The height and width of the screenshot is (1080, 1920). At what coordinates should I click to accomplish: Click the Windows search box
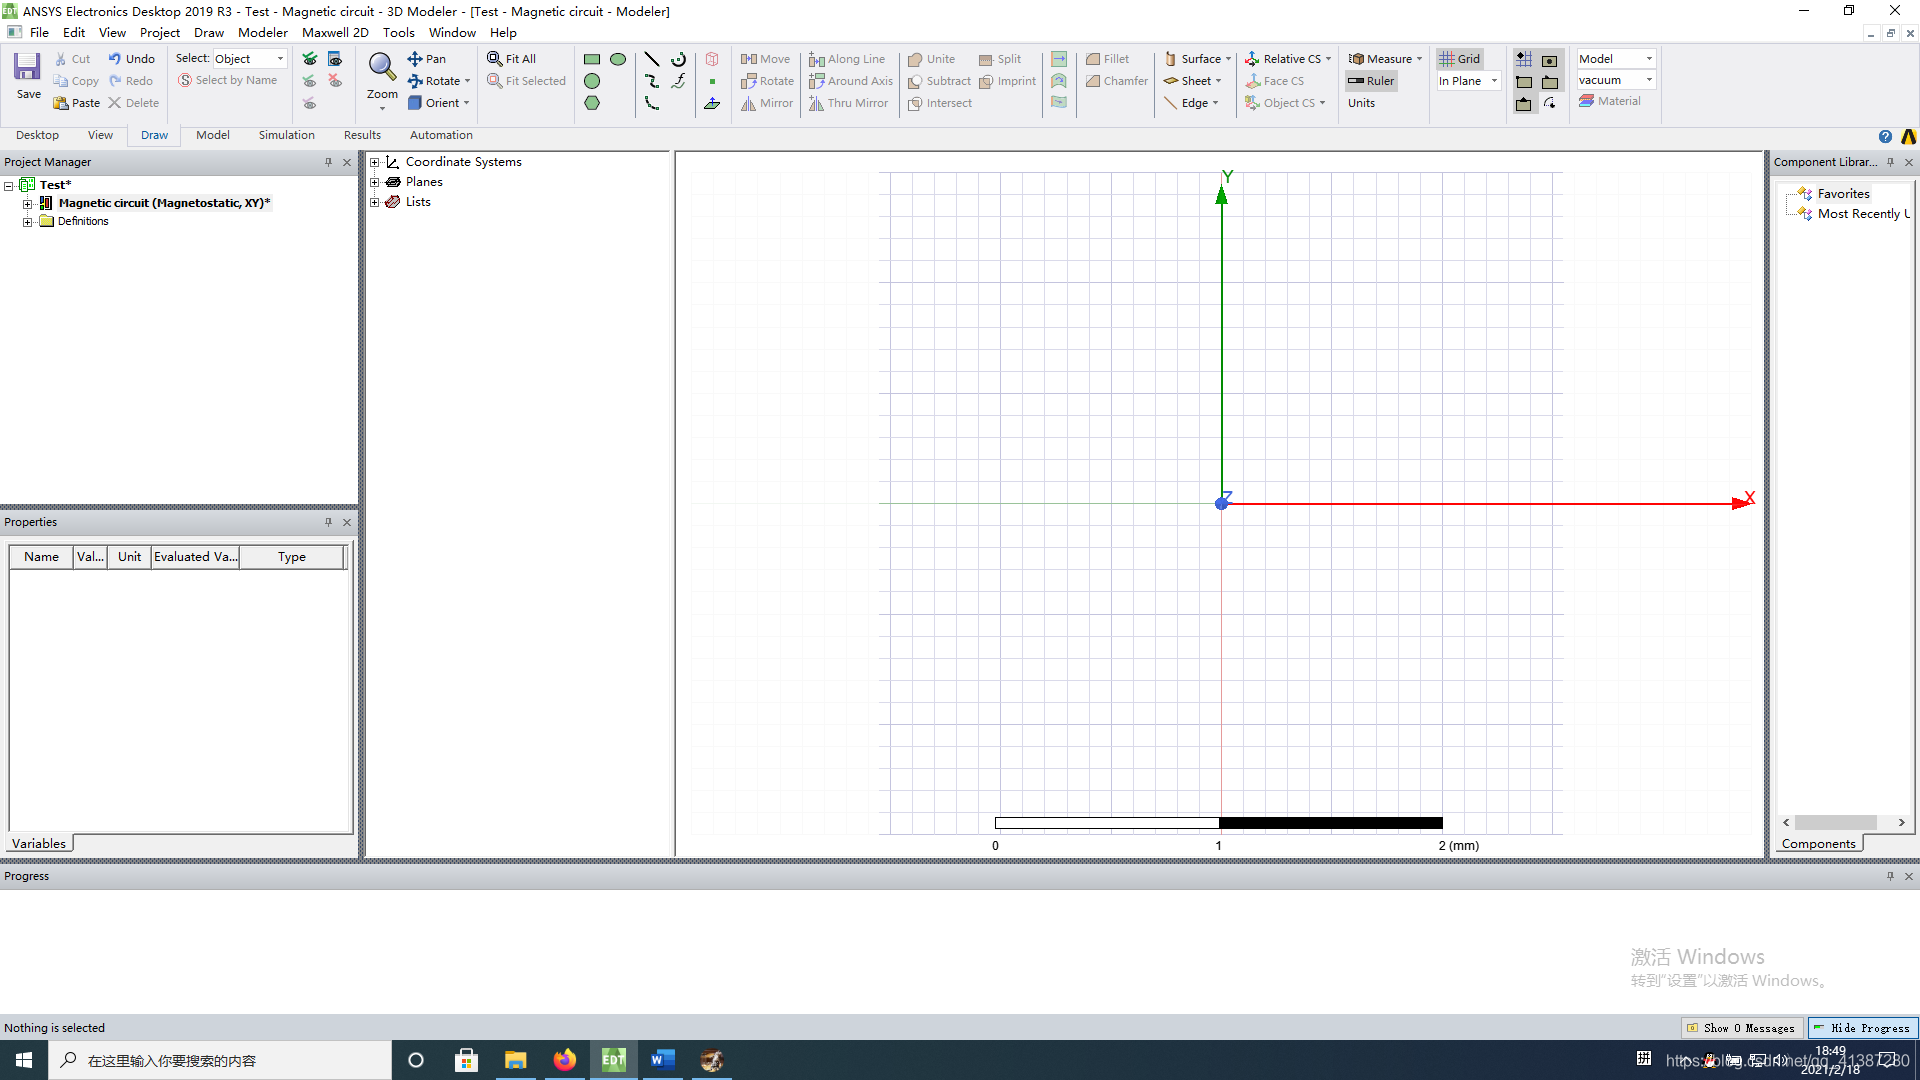pos(220,1060)
